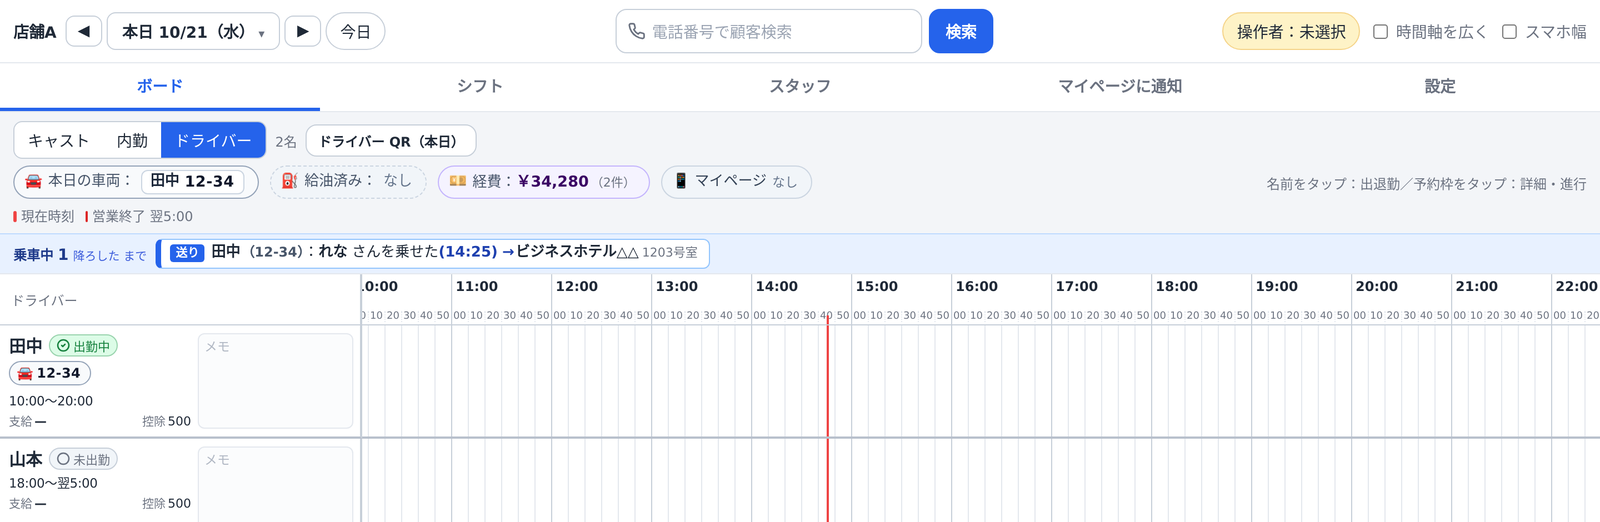Click 田中's shift time 10:00〜20:00
The width and height of the screenshot is (1600, 522).
(51, 401)
